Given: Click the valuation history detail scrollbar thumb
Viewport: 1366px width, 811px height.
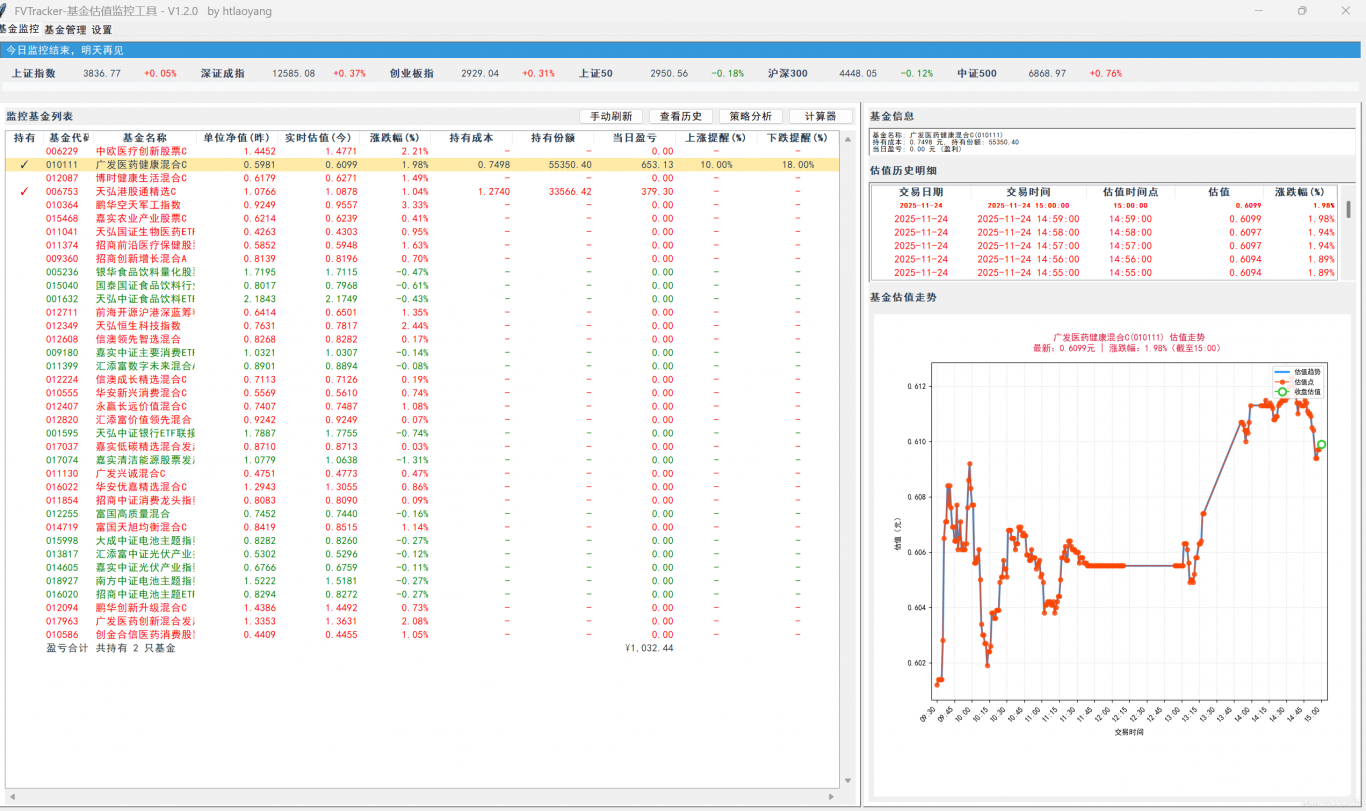Looking at the screenshot, I should click(1348, 209).
